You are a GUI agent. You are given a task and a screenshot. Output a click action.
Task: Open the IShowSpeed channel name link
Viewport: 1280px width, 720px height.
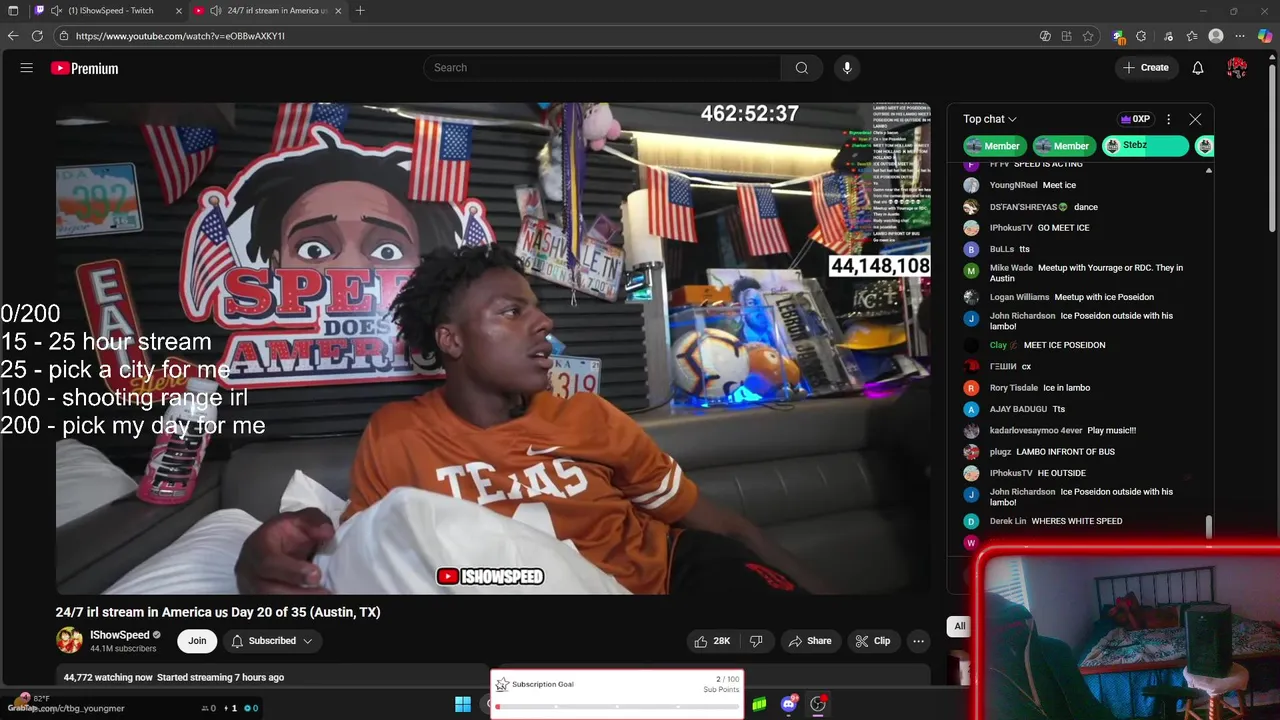(x=120, y=635)
